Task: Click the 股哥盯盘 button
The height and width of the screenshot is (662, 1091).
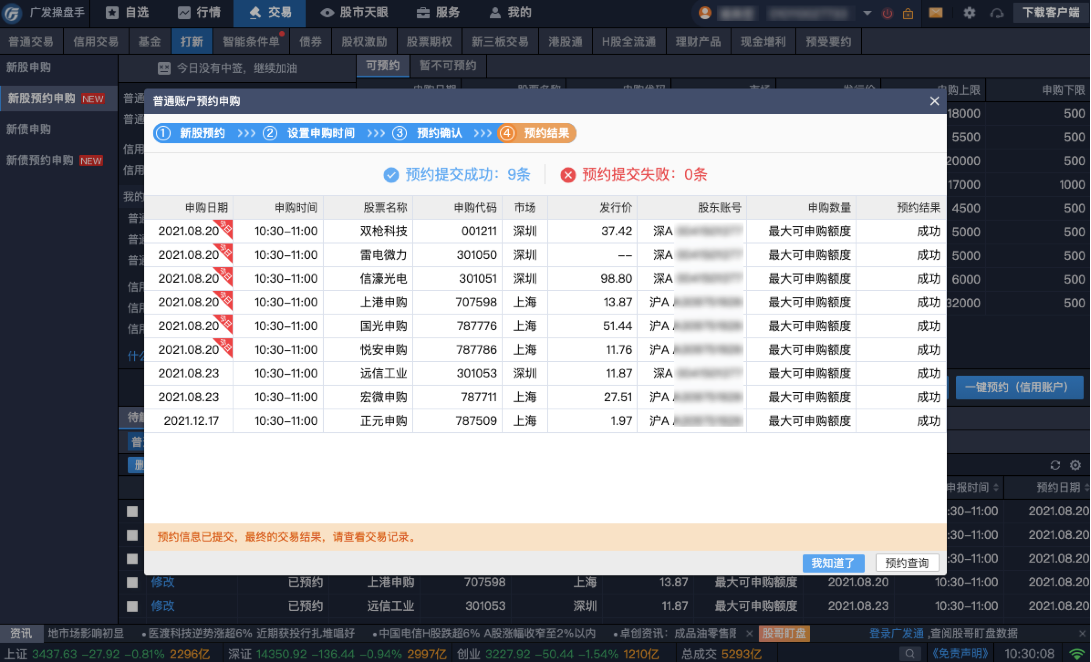Action: 784,633
